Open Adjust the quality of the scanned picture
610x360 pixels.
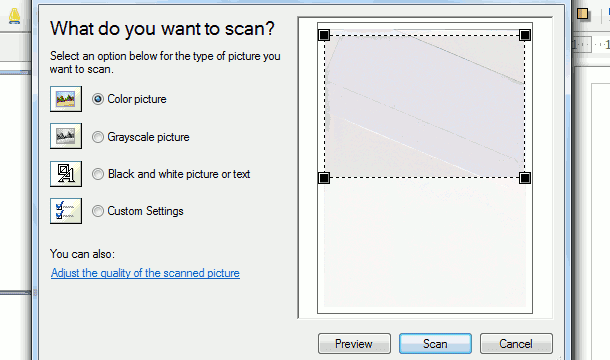(x=145, y=273)
